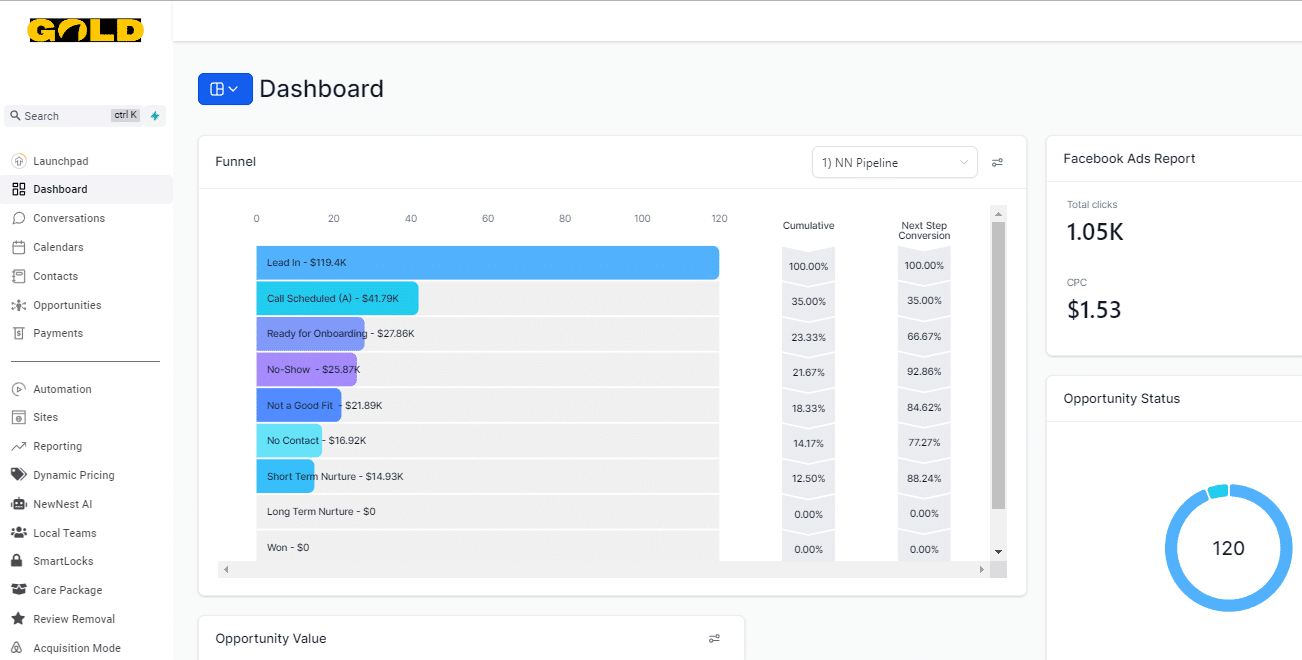Click the funnel horizontal scrollbar right arrow
The width and height of the screenshot is (1302, 660).
pos(981,569)
